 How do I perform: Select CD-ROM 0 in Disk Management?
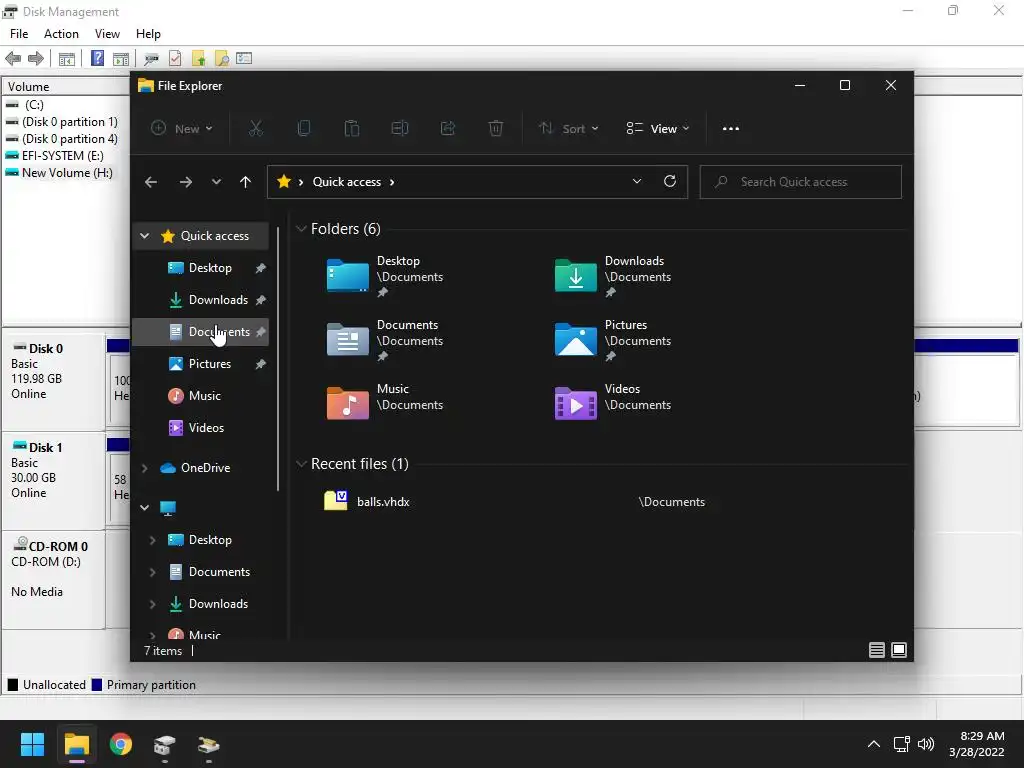(x=54, y=580)
